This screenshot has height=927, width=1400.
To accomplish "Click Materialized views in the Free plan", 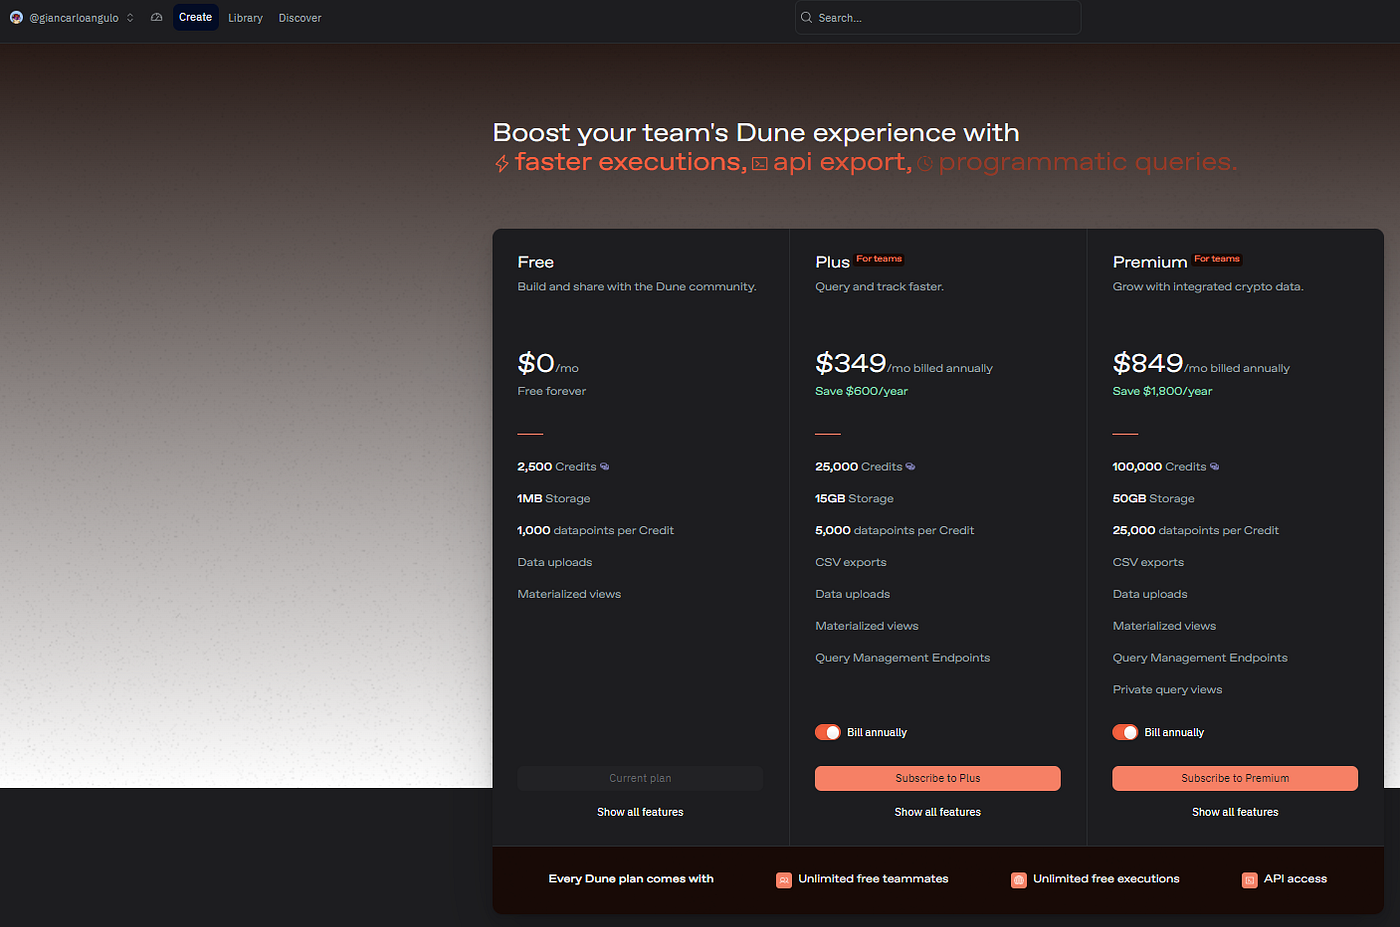I will 569,595.
